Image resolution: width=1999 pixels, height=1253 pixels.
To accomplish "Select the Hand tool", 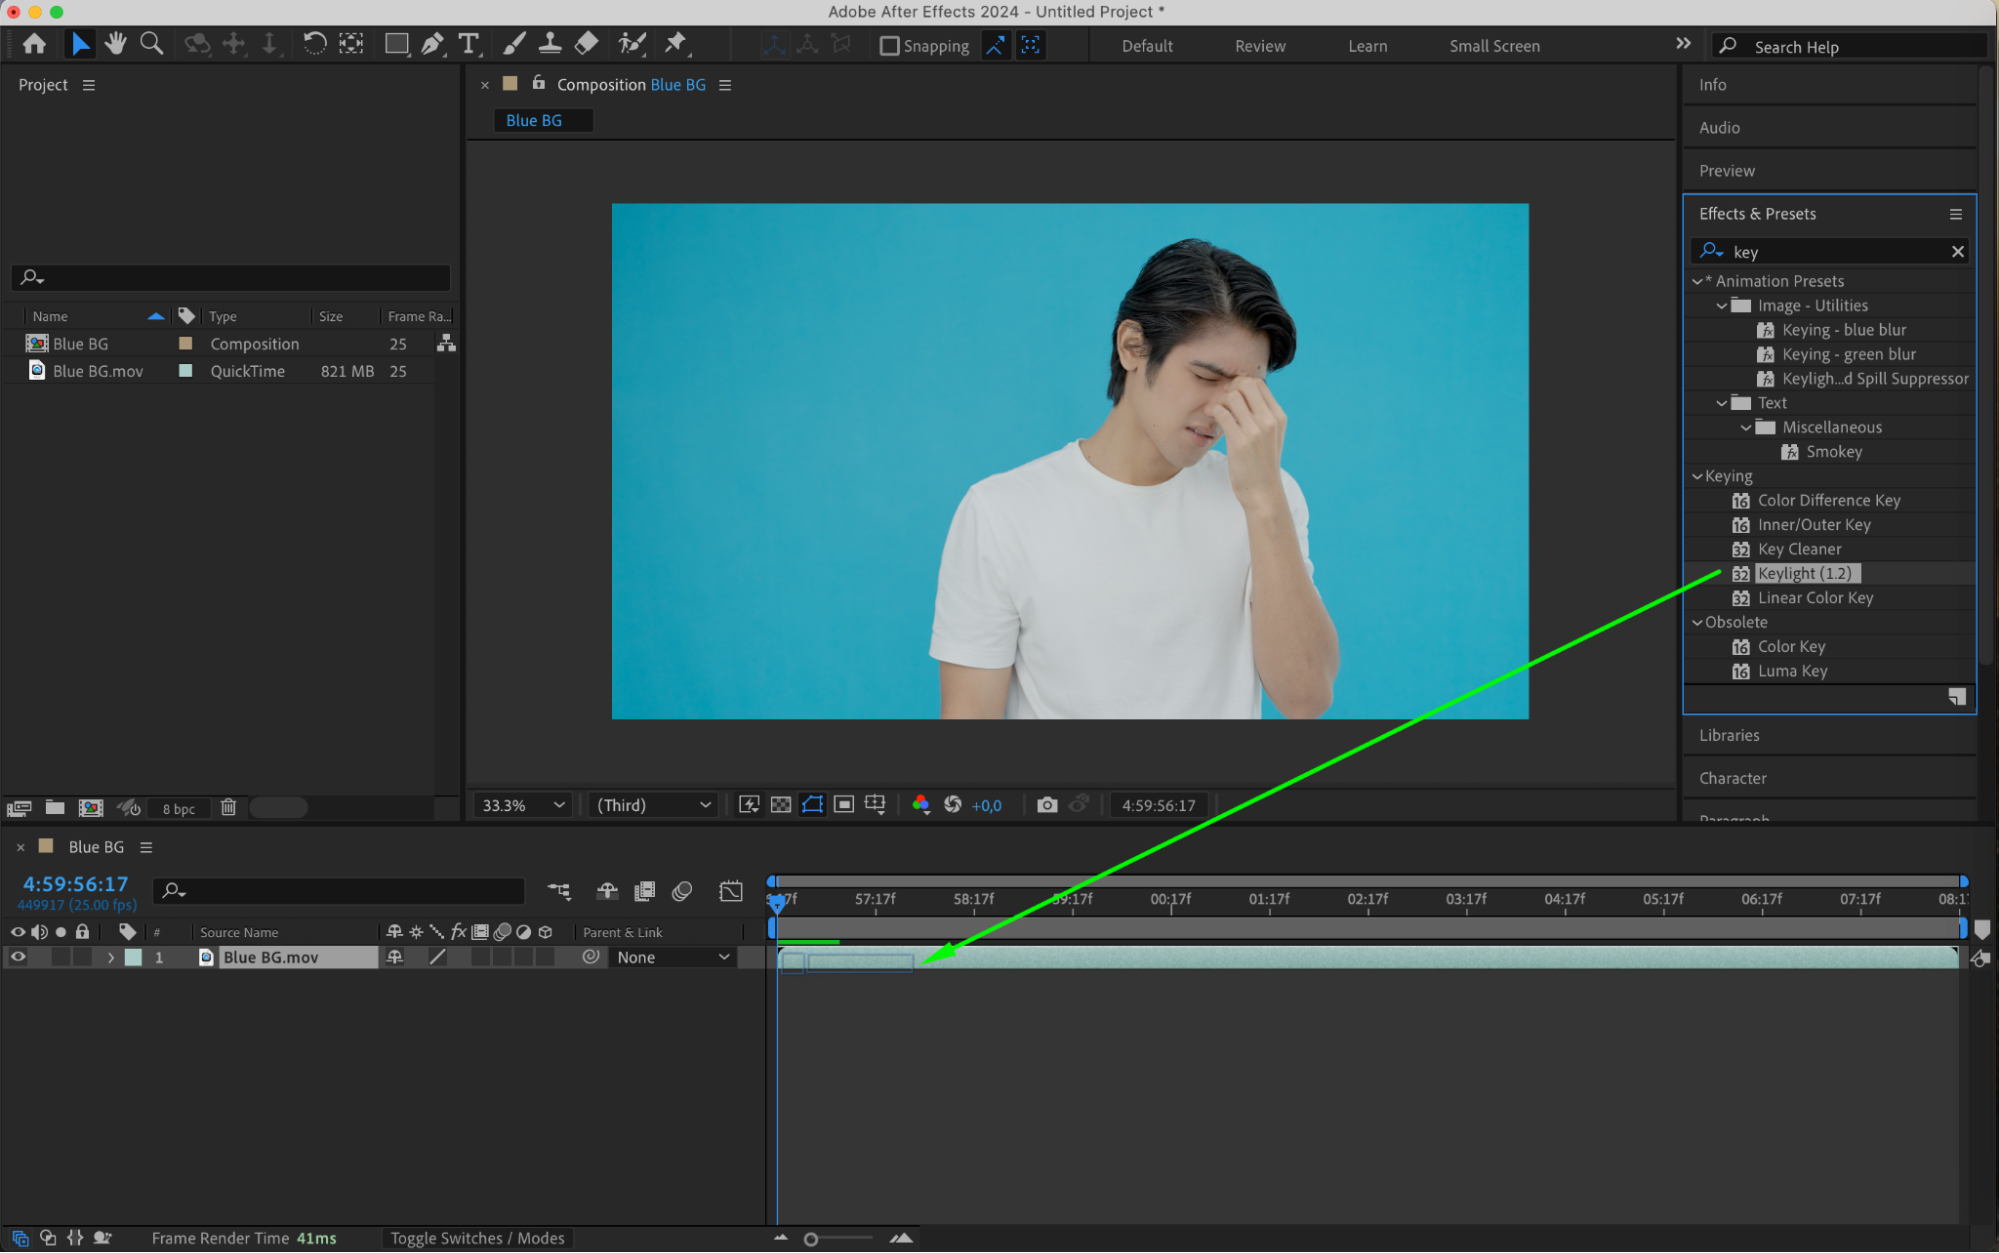I will 116,43.
